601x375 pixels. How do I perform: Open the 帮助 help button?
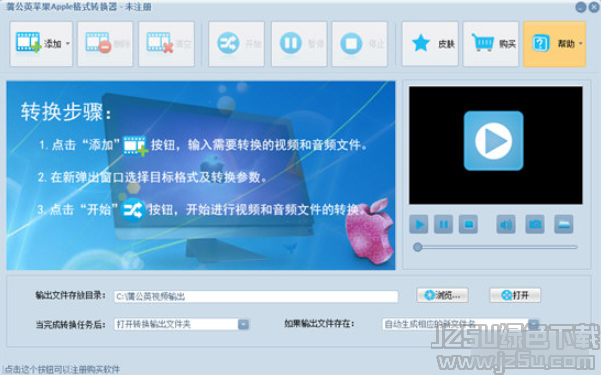coord(555,44)
